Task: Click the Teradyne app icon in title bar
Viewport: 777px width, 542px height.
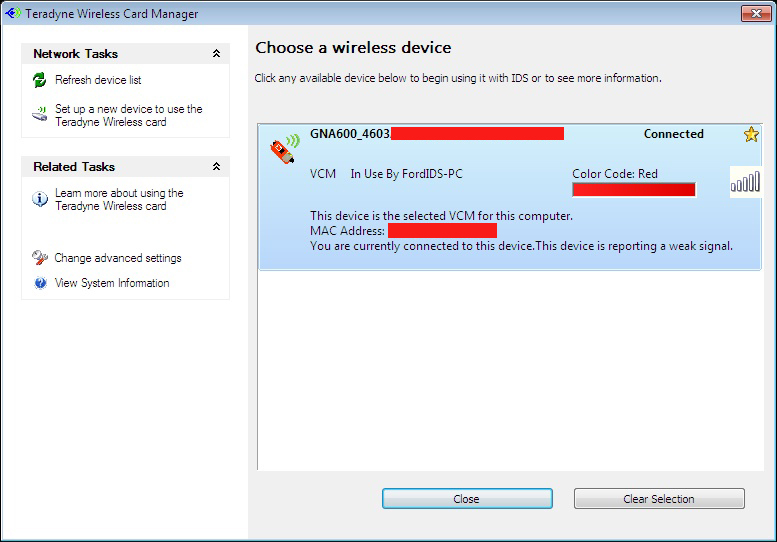Action: click(x=13, y=13)
